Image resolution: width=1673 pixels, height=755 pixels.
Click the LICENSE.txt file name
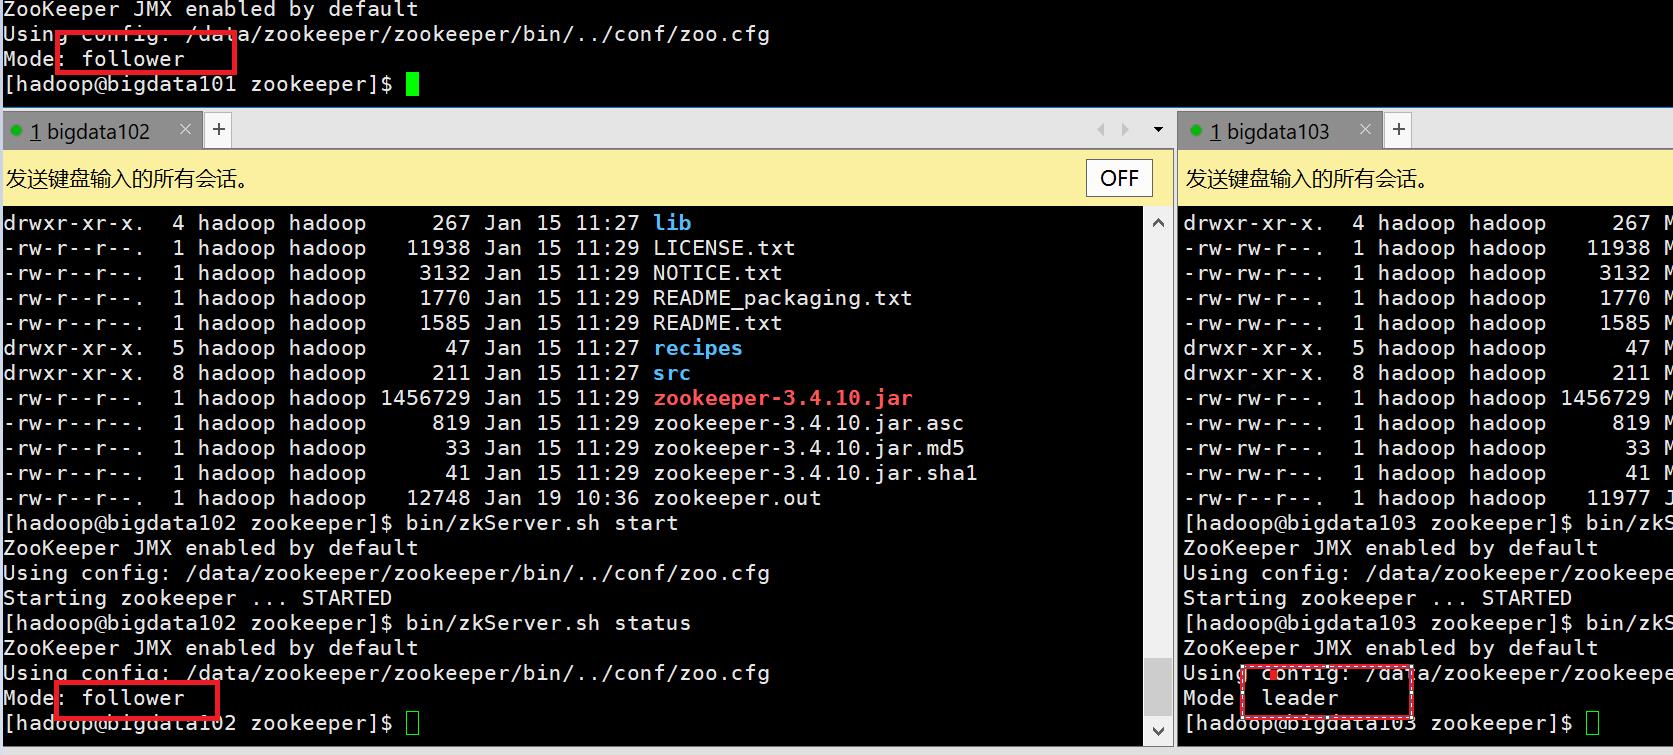pyautogui.click(x=724, y=248)
